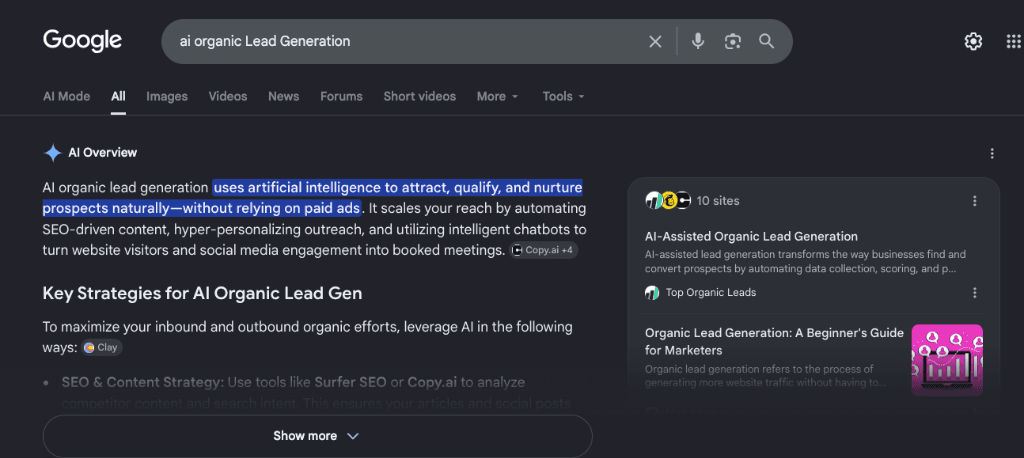Click the AI Overview sparkle icon
This screenshot has width=1024, height=458.
point(52,153)
